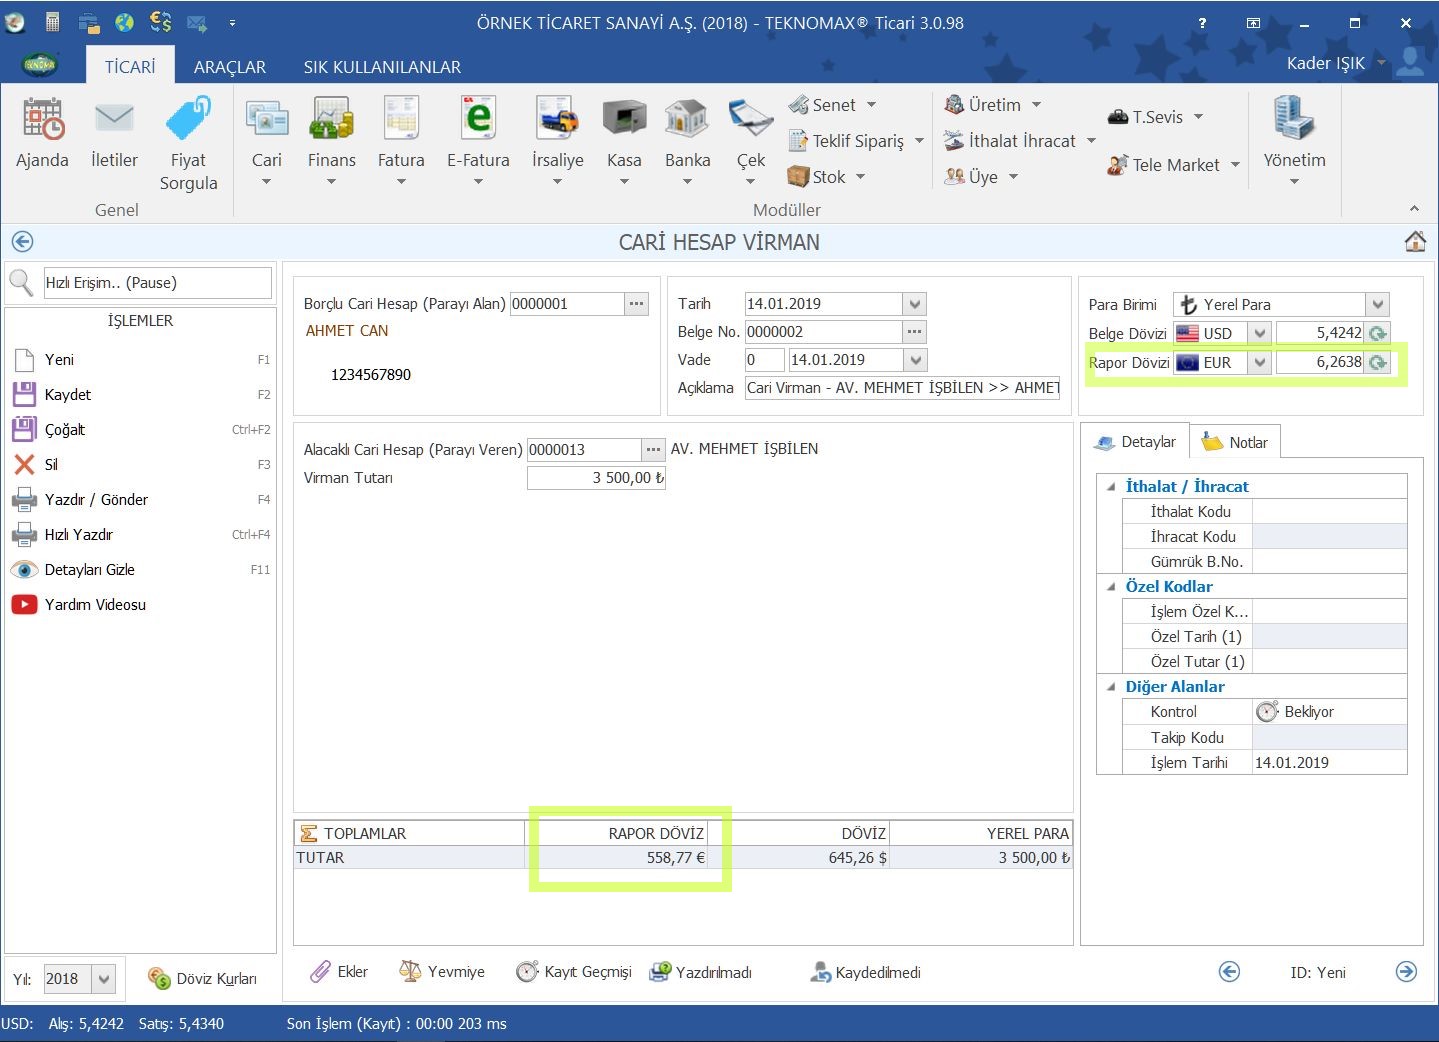
Task: Click the Fiyat Sorgula price tag icon
Action: tap(188, 120)
